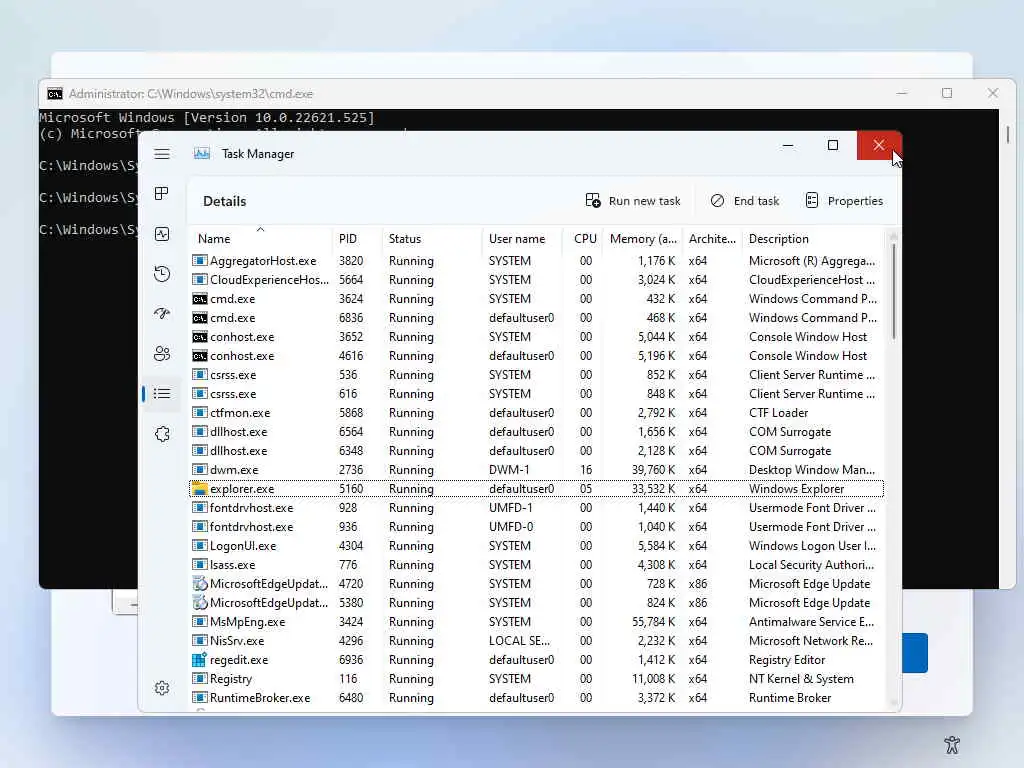The height and width of the screenshot is (768, 1024).
Task: Open the Processes page icon in sidebar
Action: 162,193
